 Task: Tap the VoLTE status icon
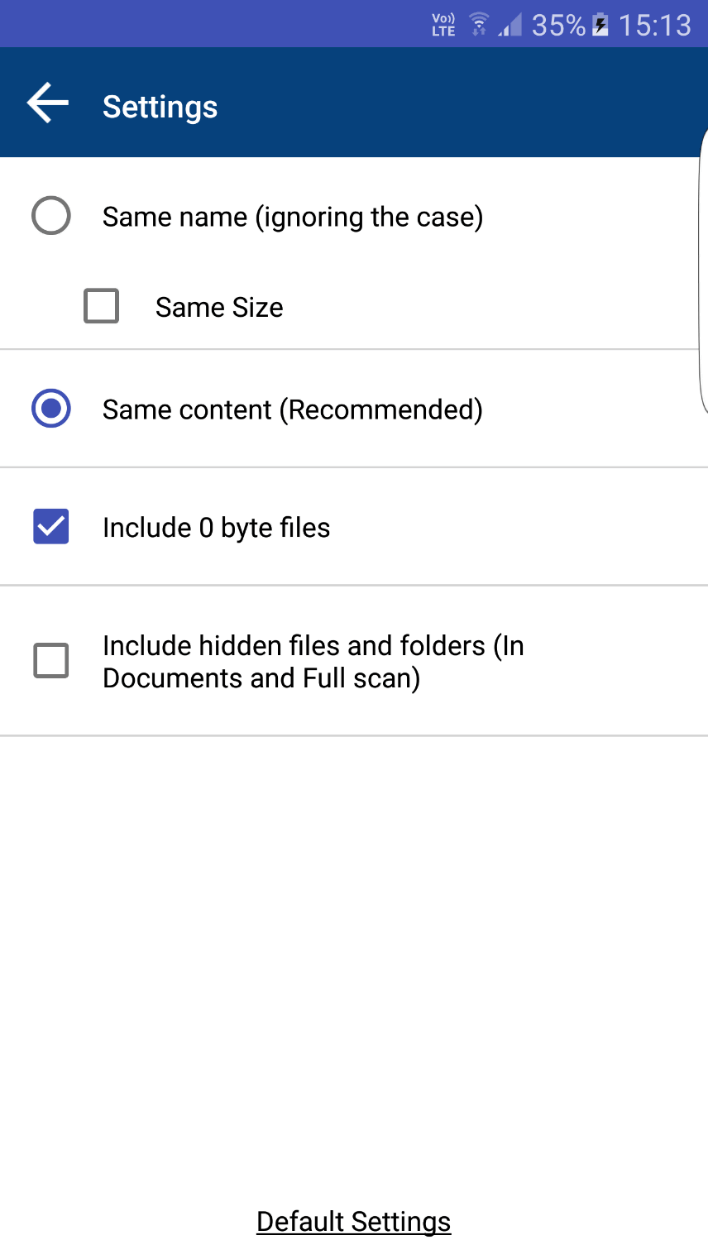click(443, 25)
